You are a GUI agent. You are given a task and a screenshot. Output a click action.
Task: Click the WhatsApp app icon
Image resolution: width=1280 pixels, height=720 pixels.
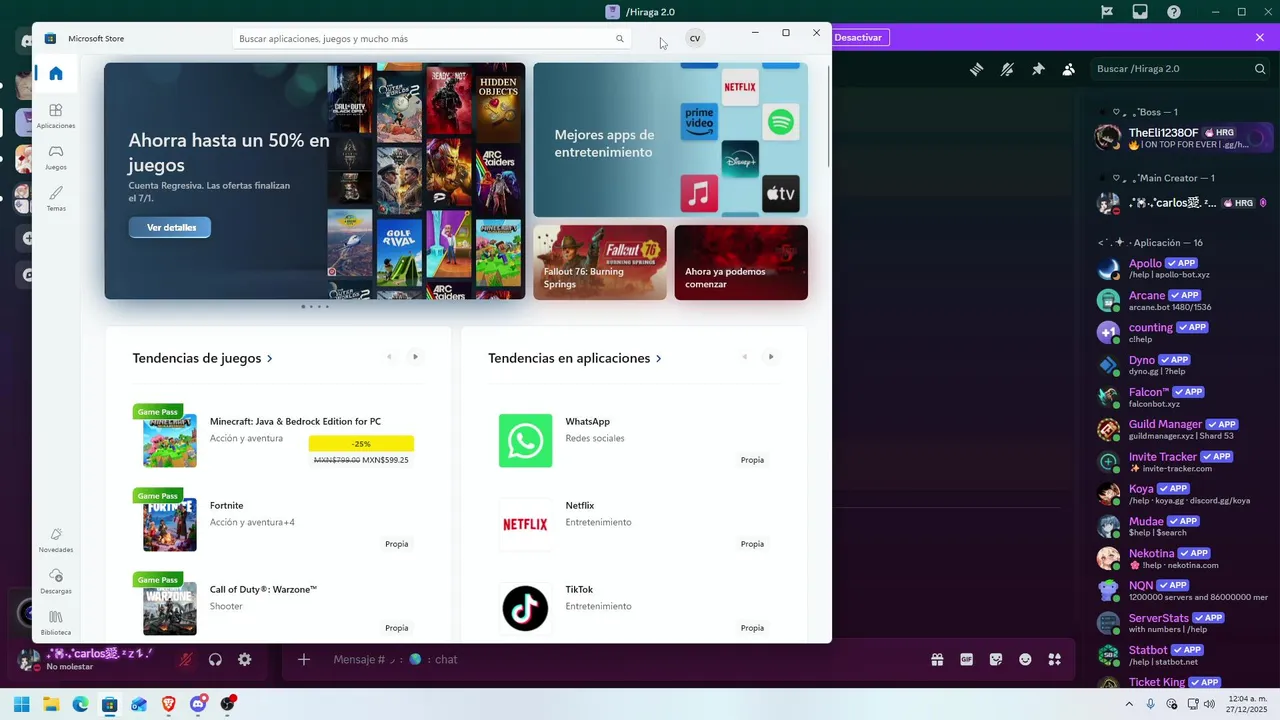pyautogui.click(x=525, y=440)
